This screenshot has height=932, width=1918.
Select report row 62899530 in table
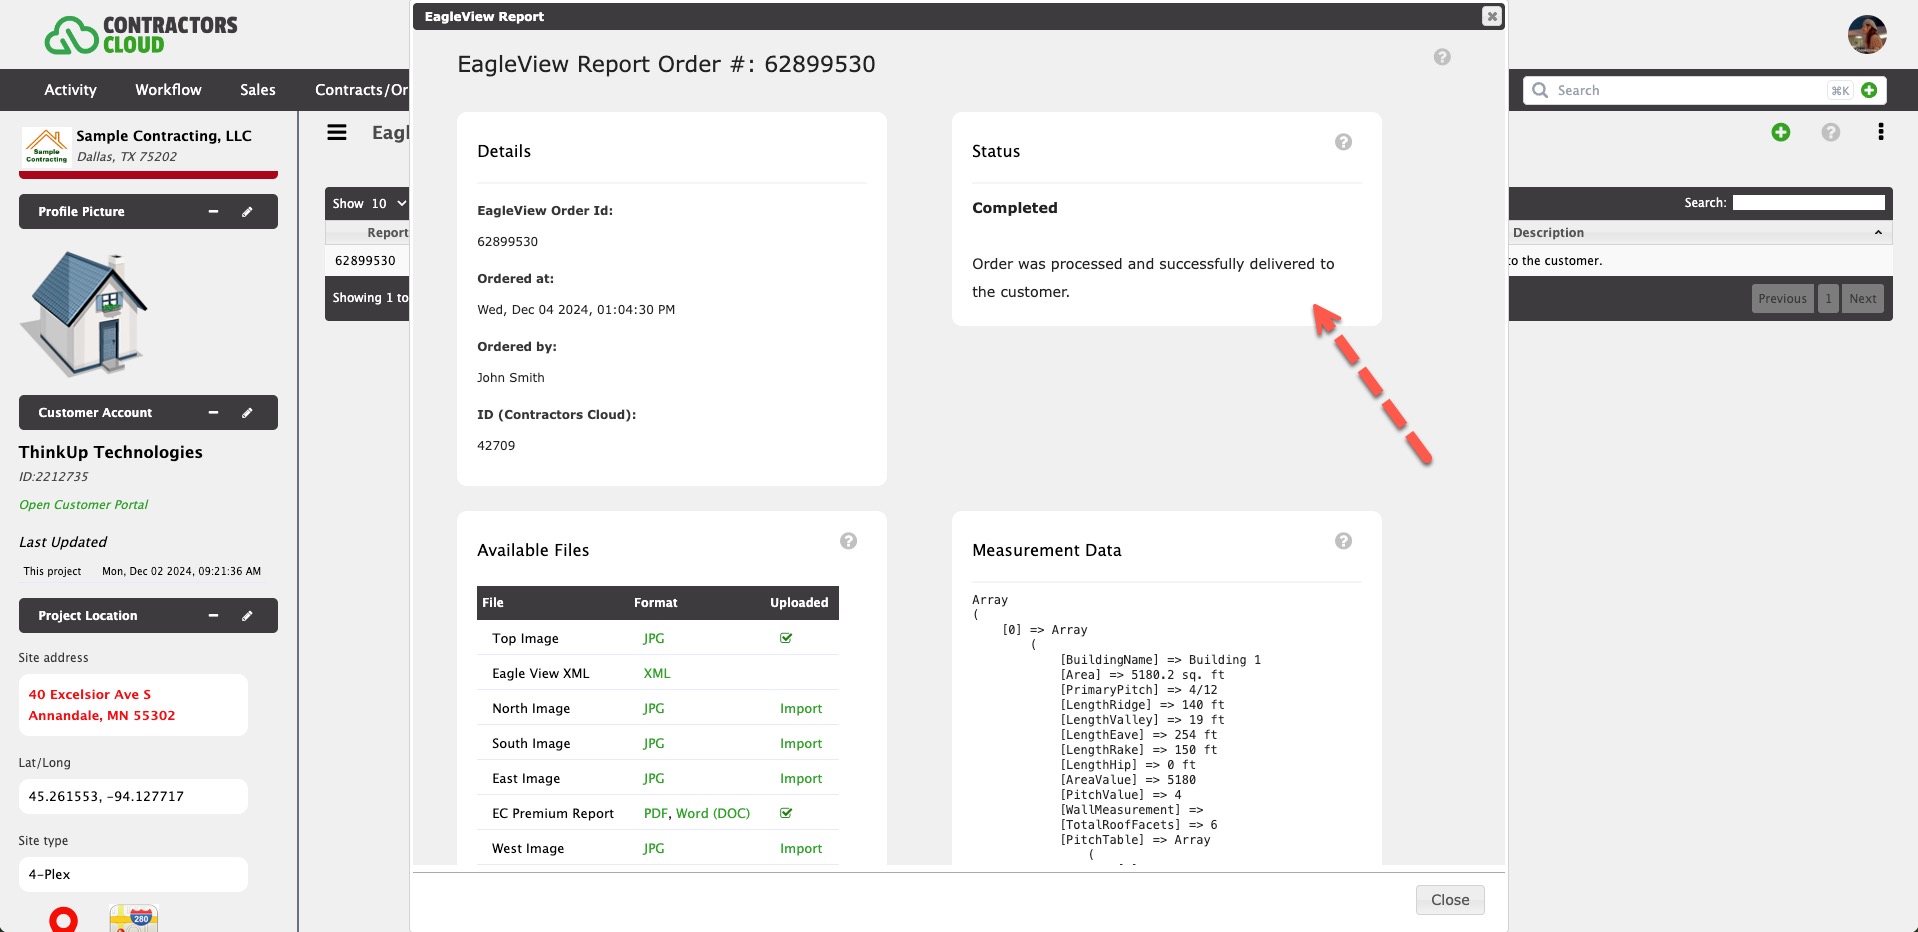(366, 260)
